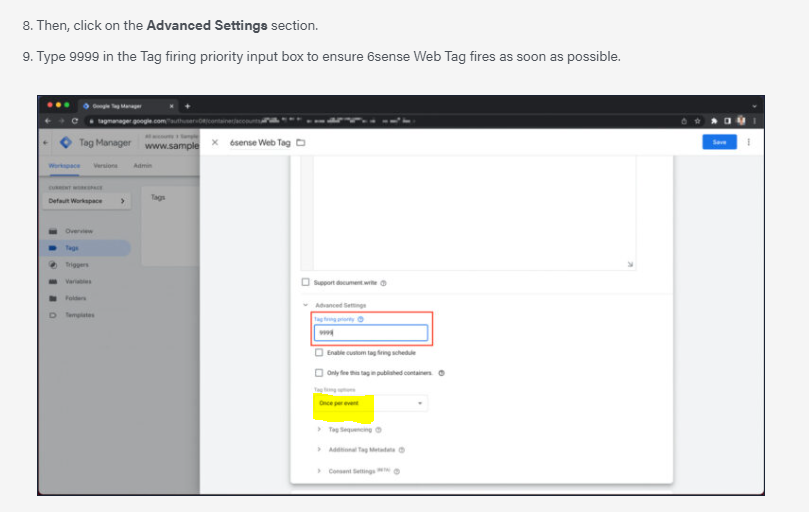Click the folder icon next to 6sense Web Tag
This screenshot has height=512, width=809.
[301, 142]
